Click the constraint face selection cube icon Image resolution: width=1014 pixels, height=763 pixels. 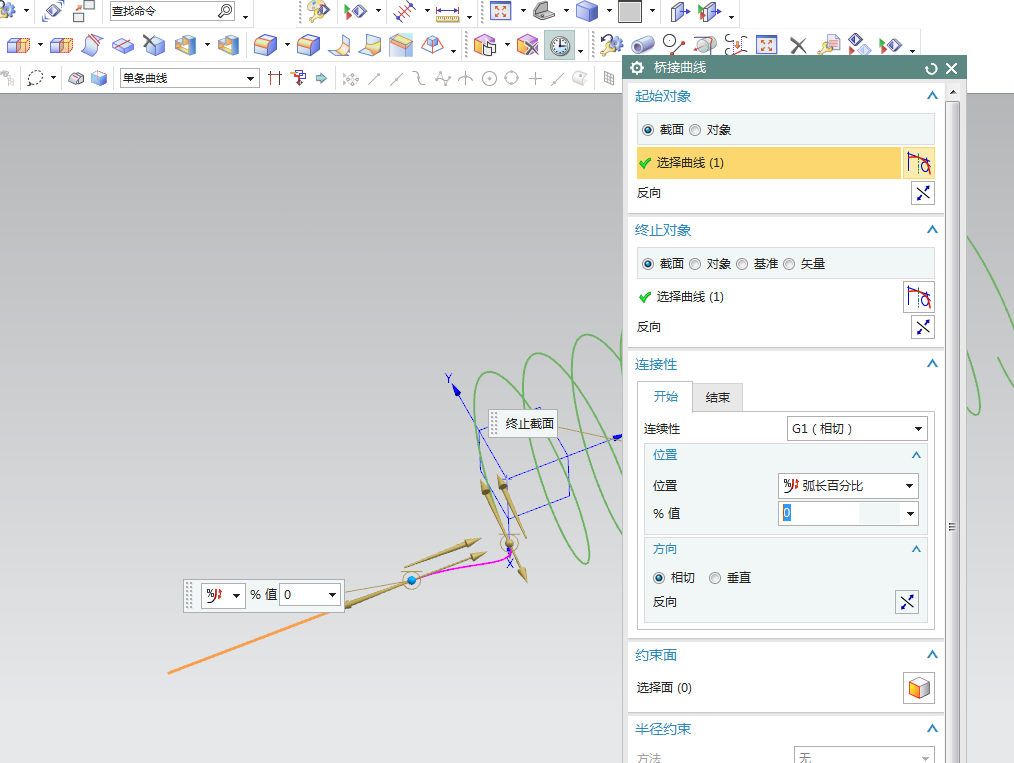point(918,688)
